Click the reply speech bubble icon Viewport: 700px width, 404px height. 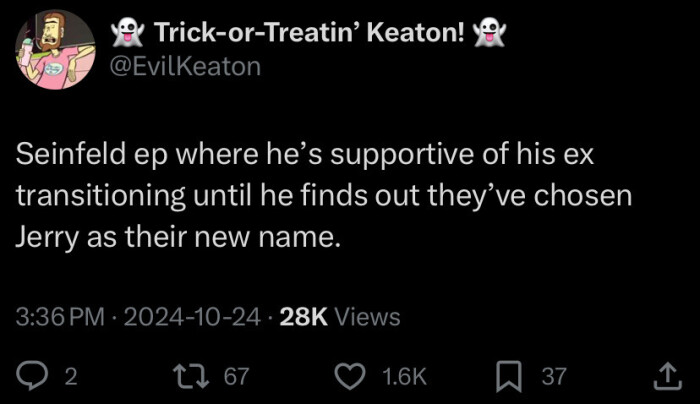(x=34, y=376)
